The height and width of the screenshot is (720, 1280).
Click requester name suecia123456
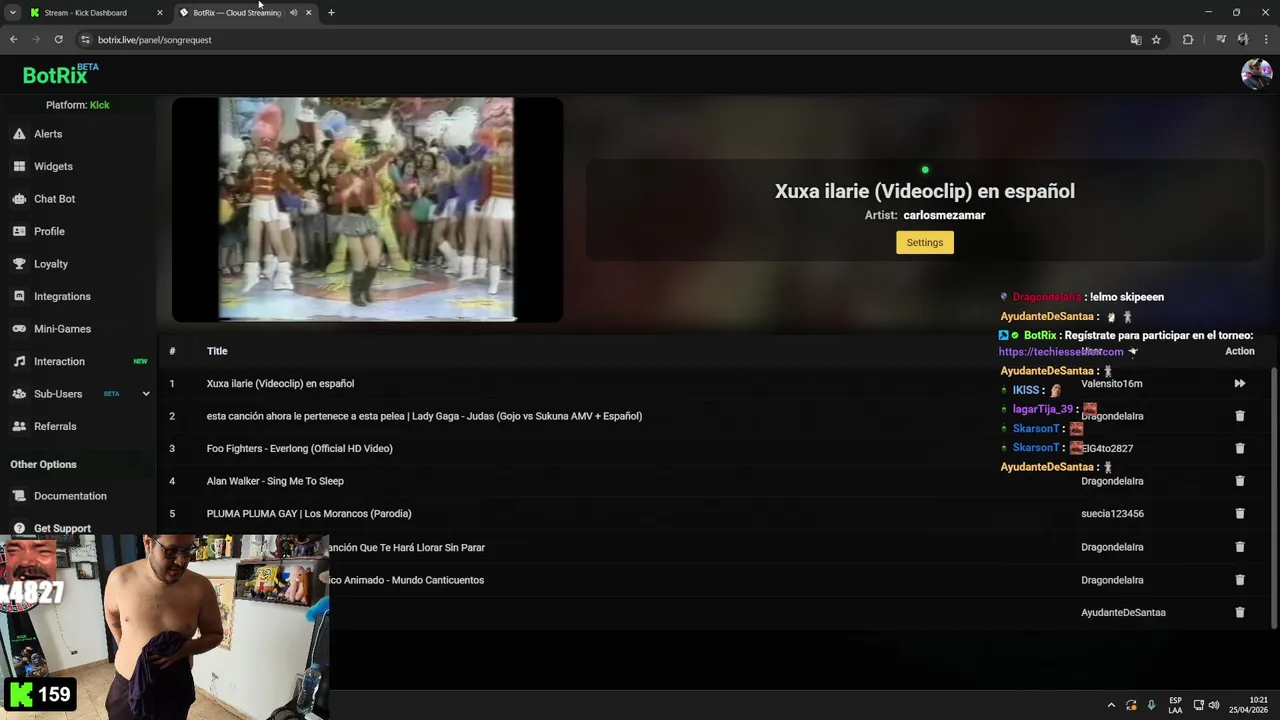(1112, 513)
